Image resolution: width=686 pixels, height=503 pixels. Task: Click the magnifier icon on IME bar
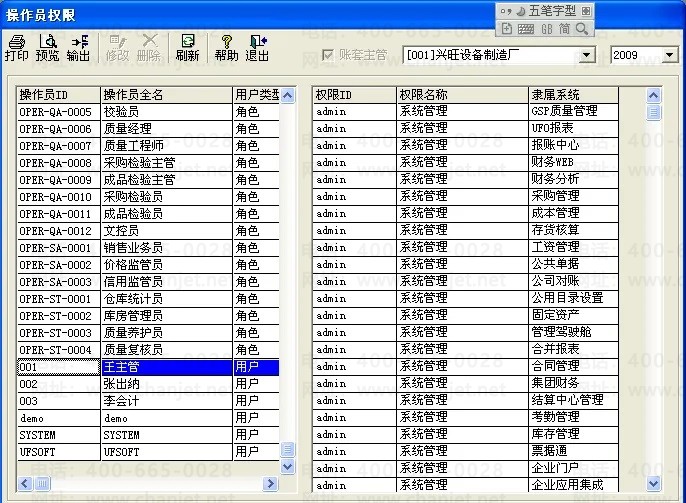coord(582,29)
